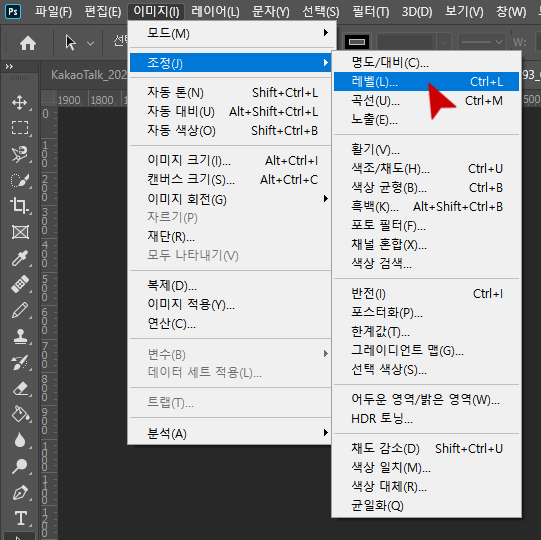Viewport: 541px width, 540px height.
Task: Choose 재단(R) menu item
Action: 230,237
